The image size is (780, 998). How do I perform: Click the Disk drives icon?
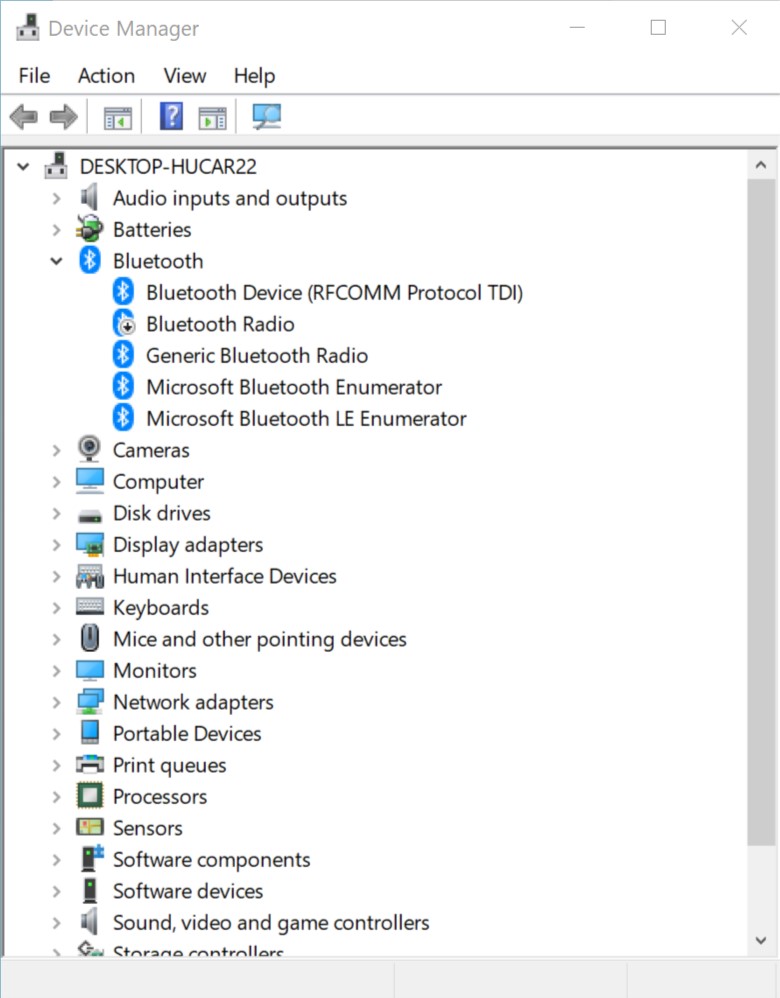[x=90, y=515]
